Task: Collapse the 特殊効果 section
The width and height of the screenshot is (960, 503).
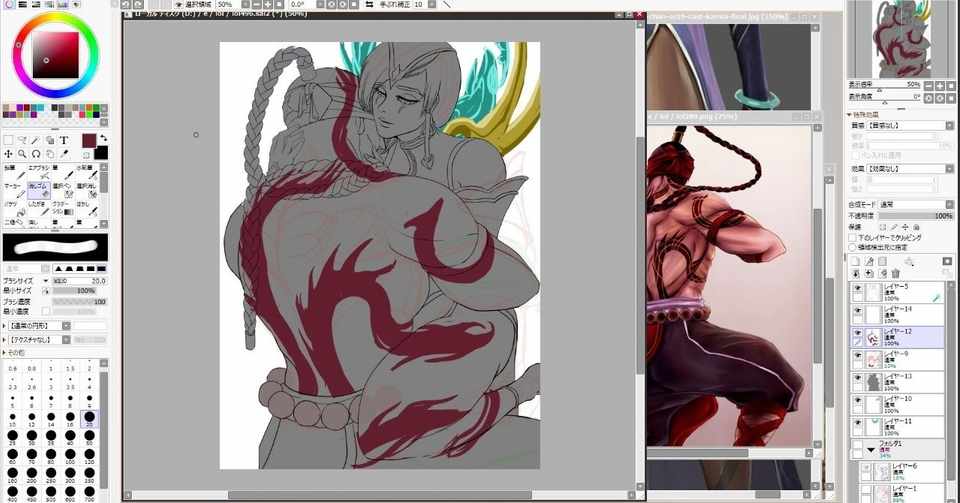Action: [x=850, y=114]
